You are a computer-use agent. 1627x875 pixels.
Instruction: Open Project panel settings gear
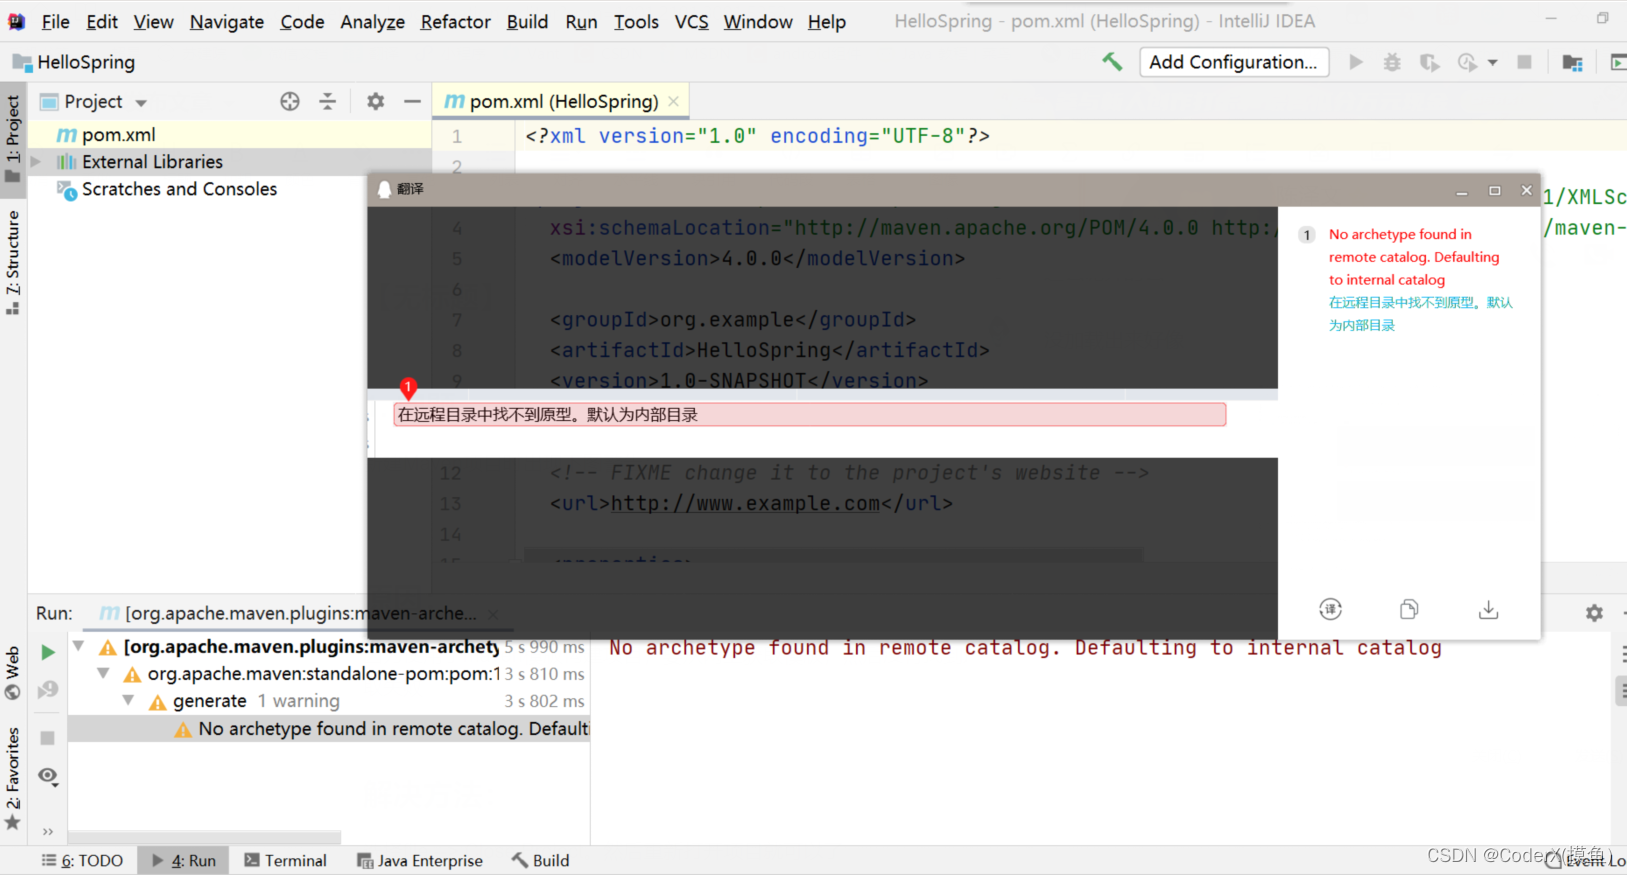[375, 101]
